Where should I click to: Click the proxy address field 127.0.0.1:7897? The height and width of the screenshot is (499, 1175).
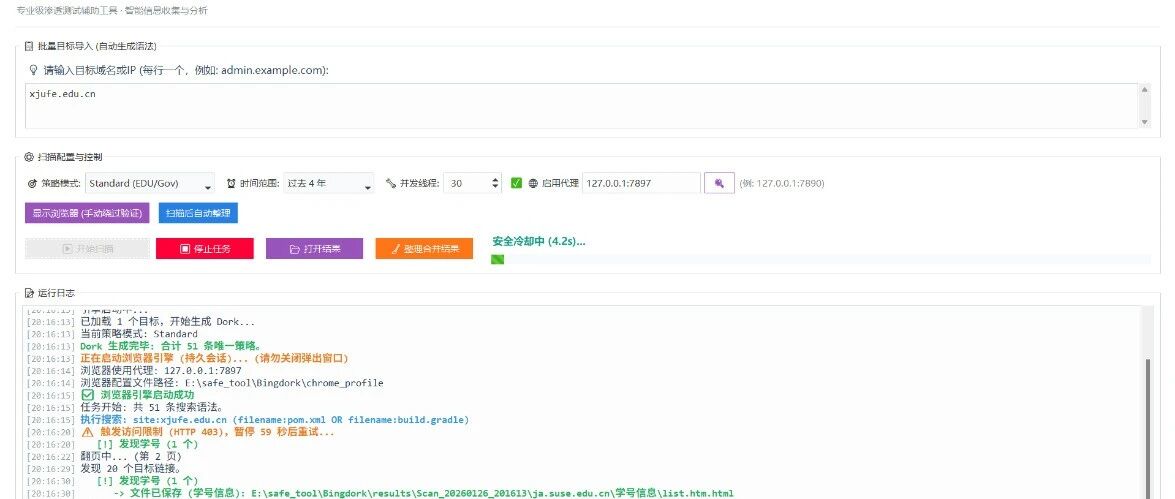641,183
